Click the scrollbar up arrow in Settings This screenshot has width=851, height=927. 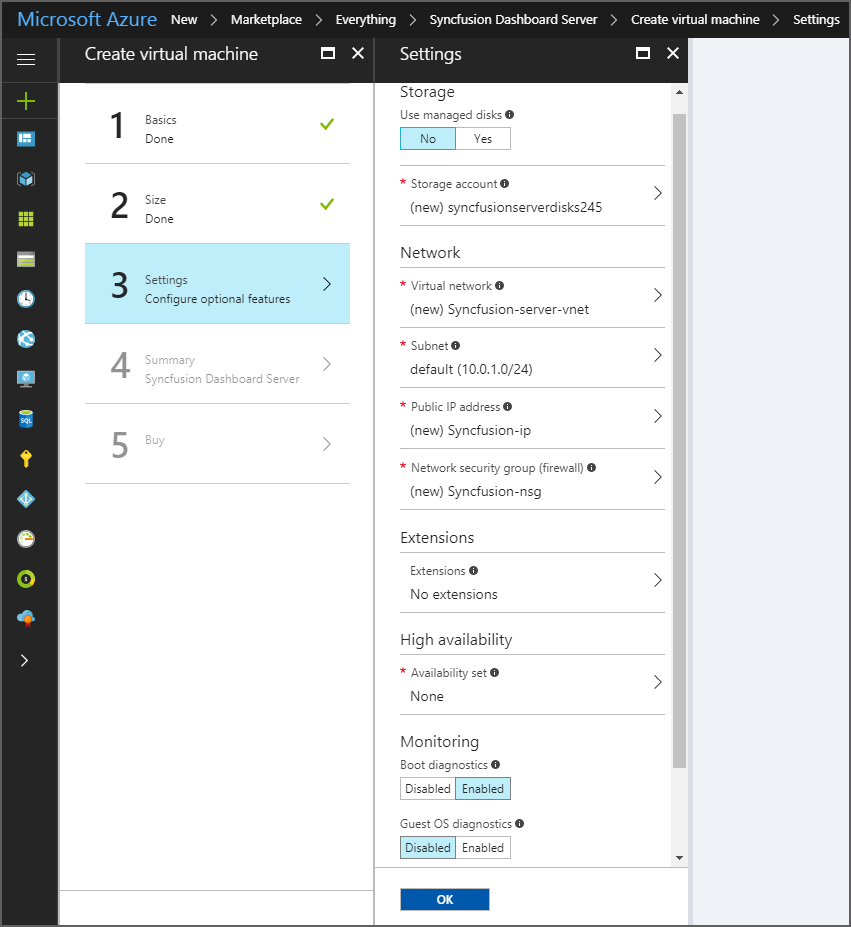tap(679, 92)
